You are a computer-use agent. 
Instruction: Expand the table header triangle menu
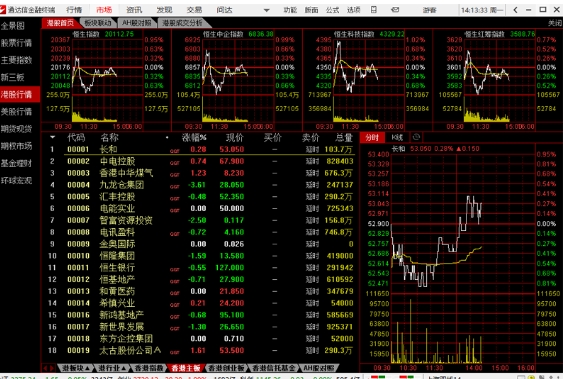pos(53,137)
